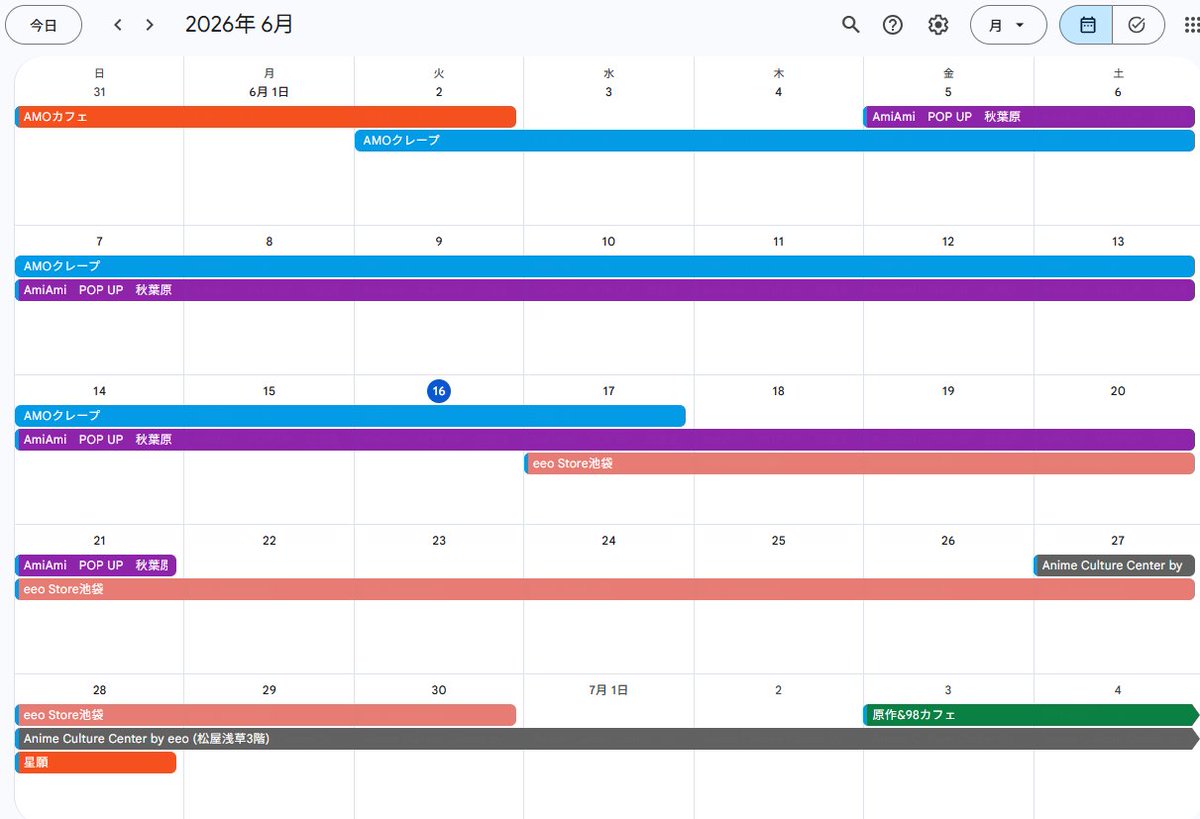1200x819 pixels.
Task: Select date number 24
Action: click(x=608, y=541)
